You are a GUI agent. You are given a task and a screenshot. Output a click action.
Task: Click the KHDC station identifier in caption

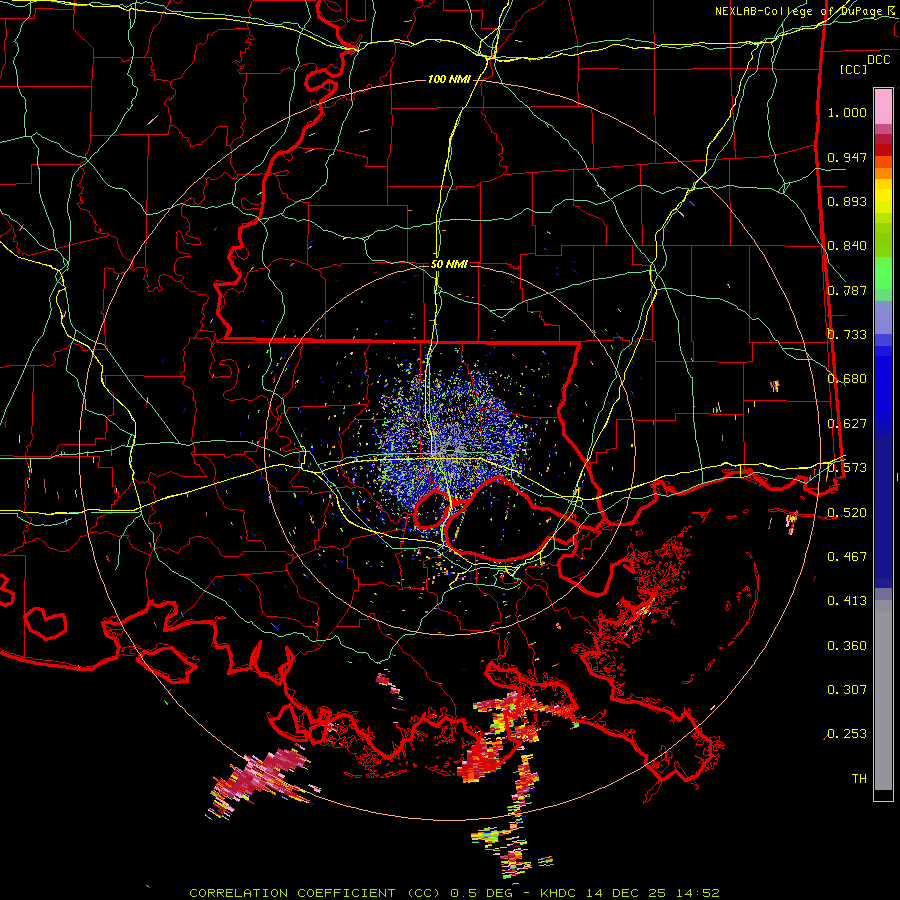pyautogui.click(x=561, y=893)
